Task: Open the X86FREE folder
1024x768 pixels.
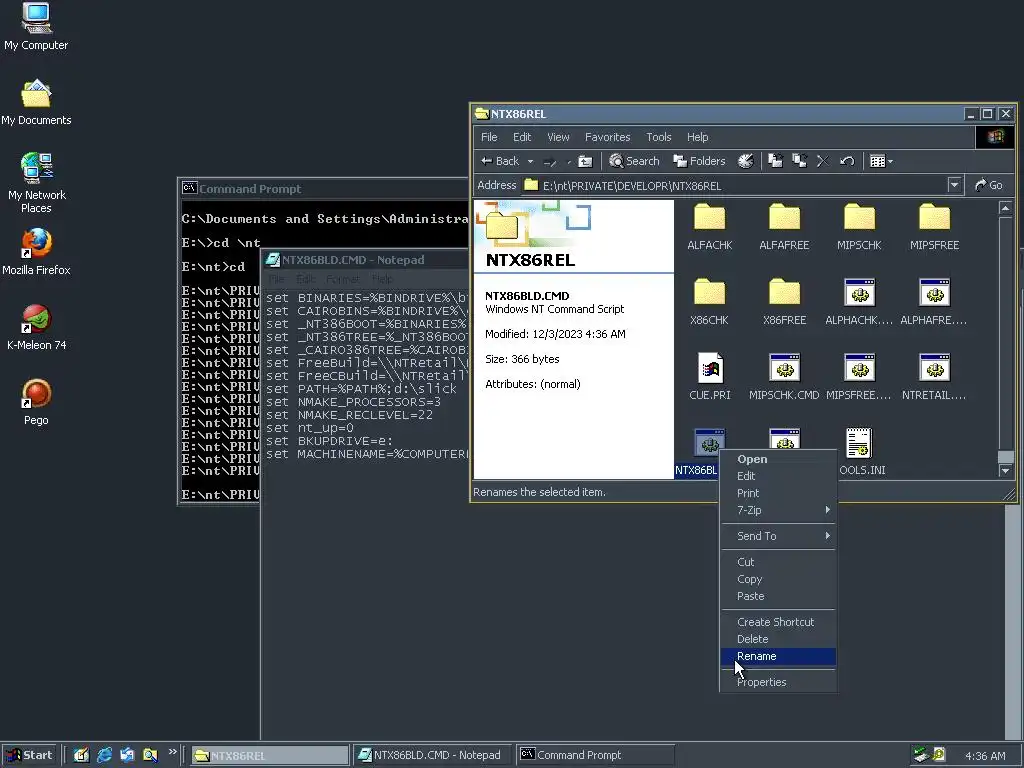Action: (784, 301)
